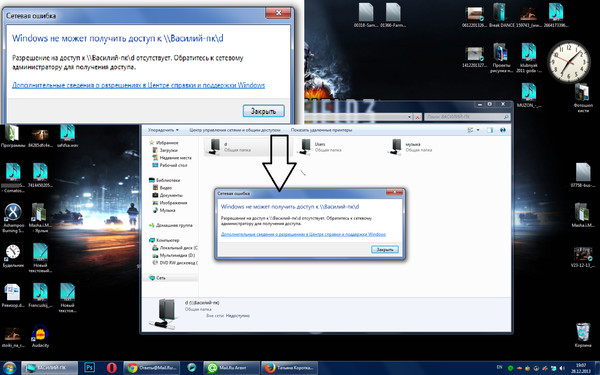Click the analog clock desktop gadget
Screen dimensions: 600x375
coord(568,61)
